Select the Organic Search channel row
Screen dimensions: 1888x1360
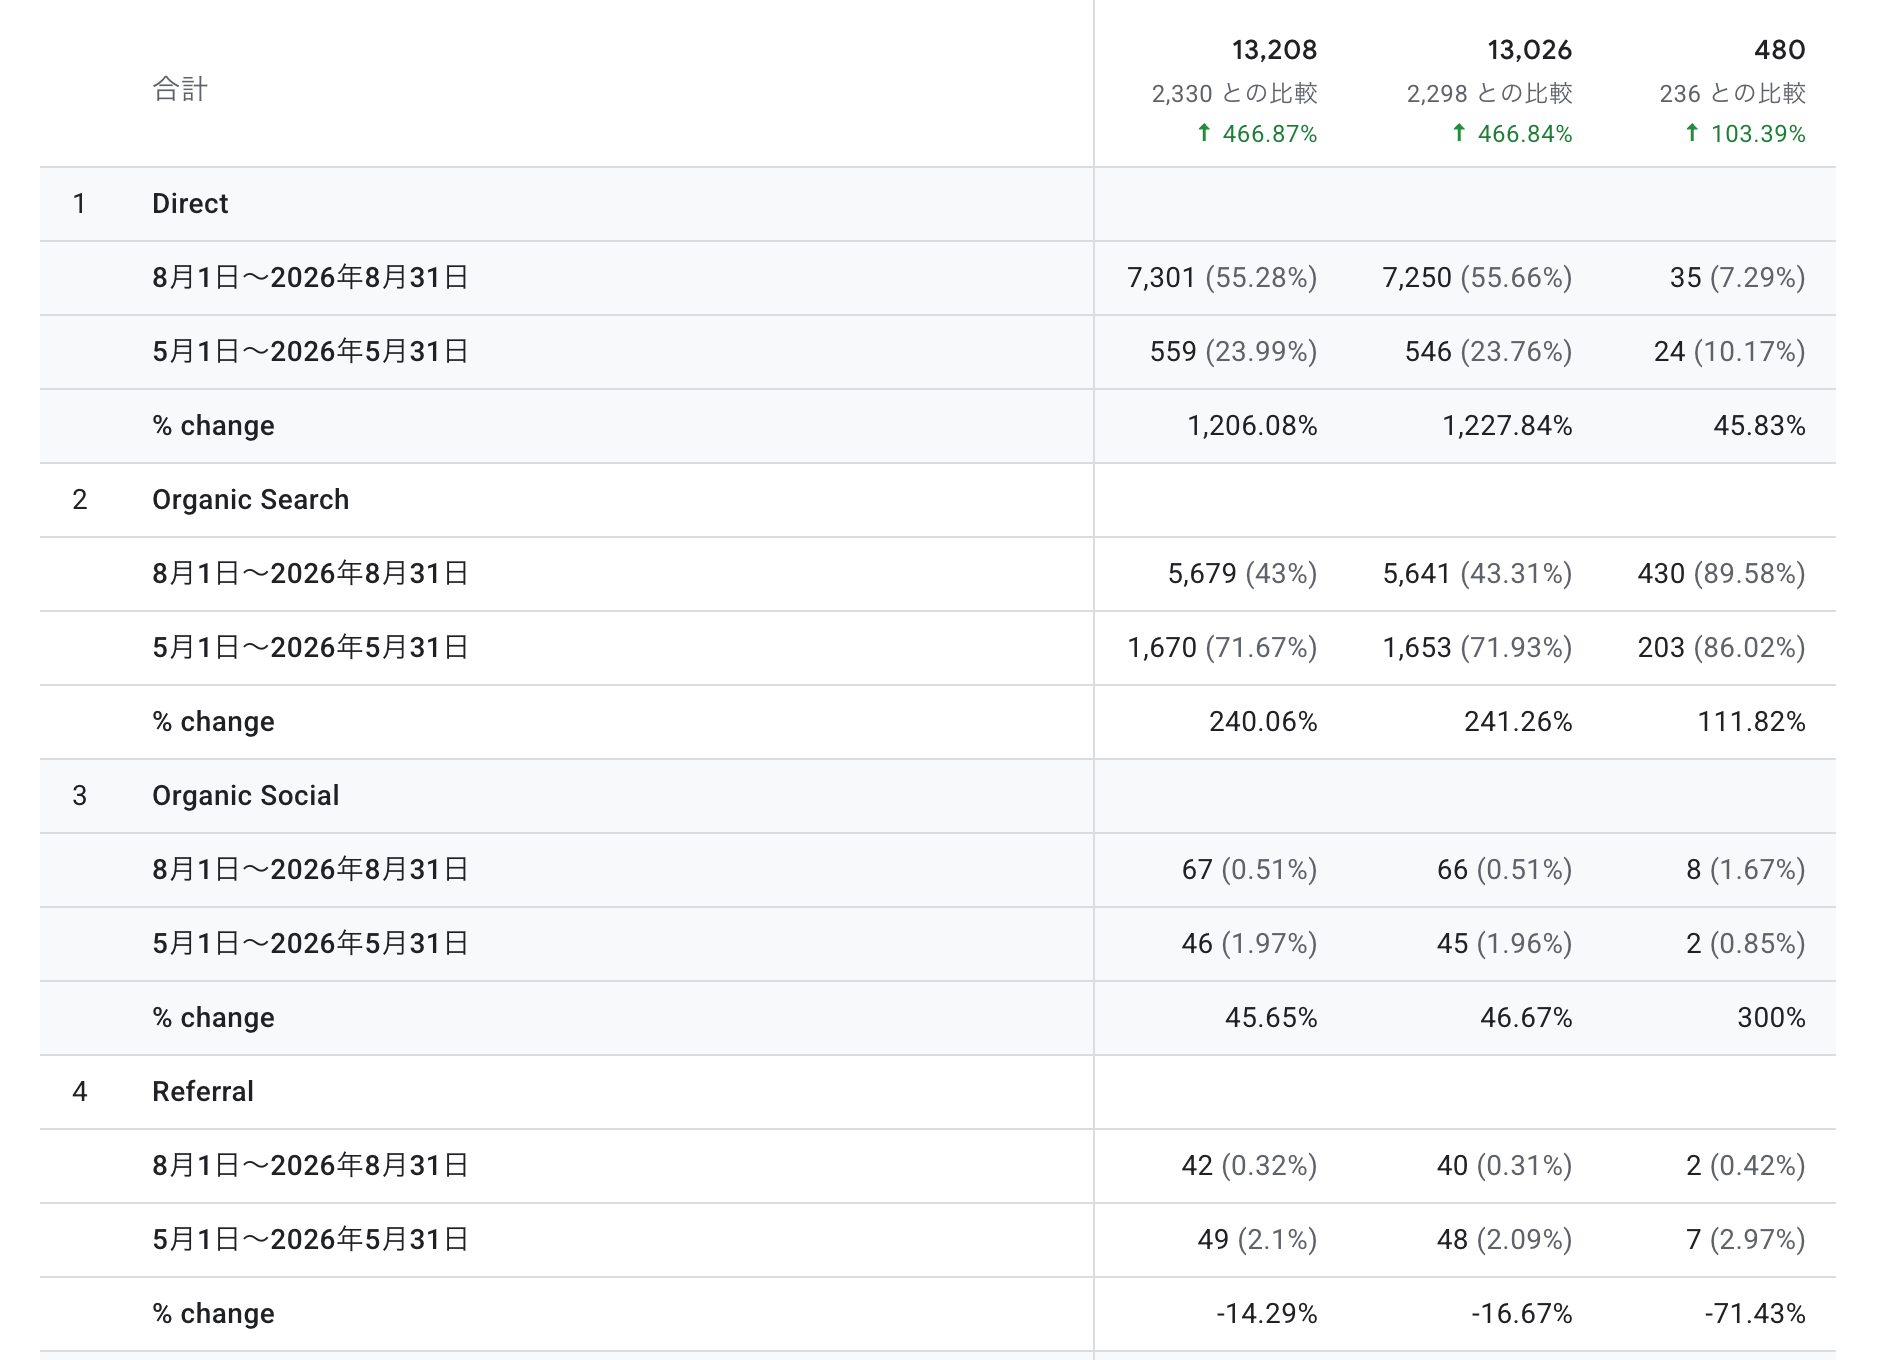click(x=938, y=500)
